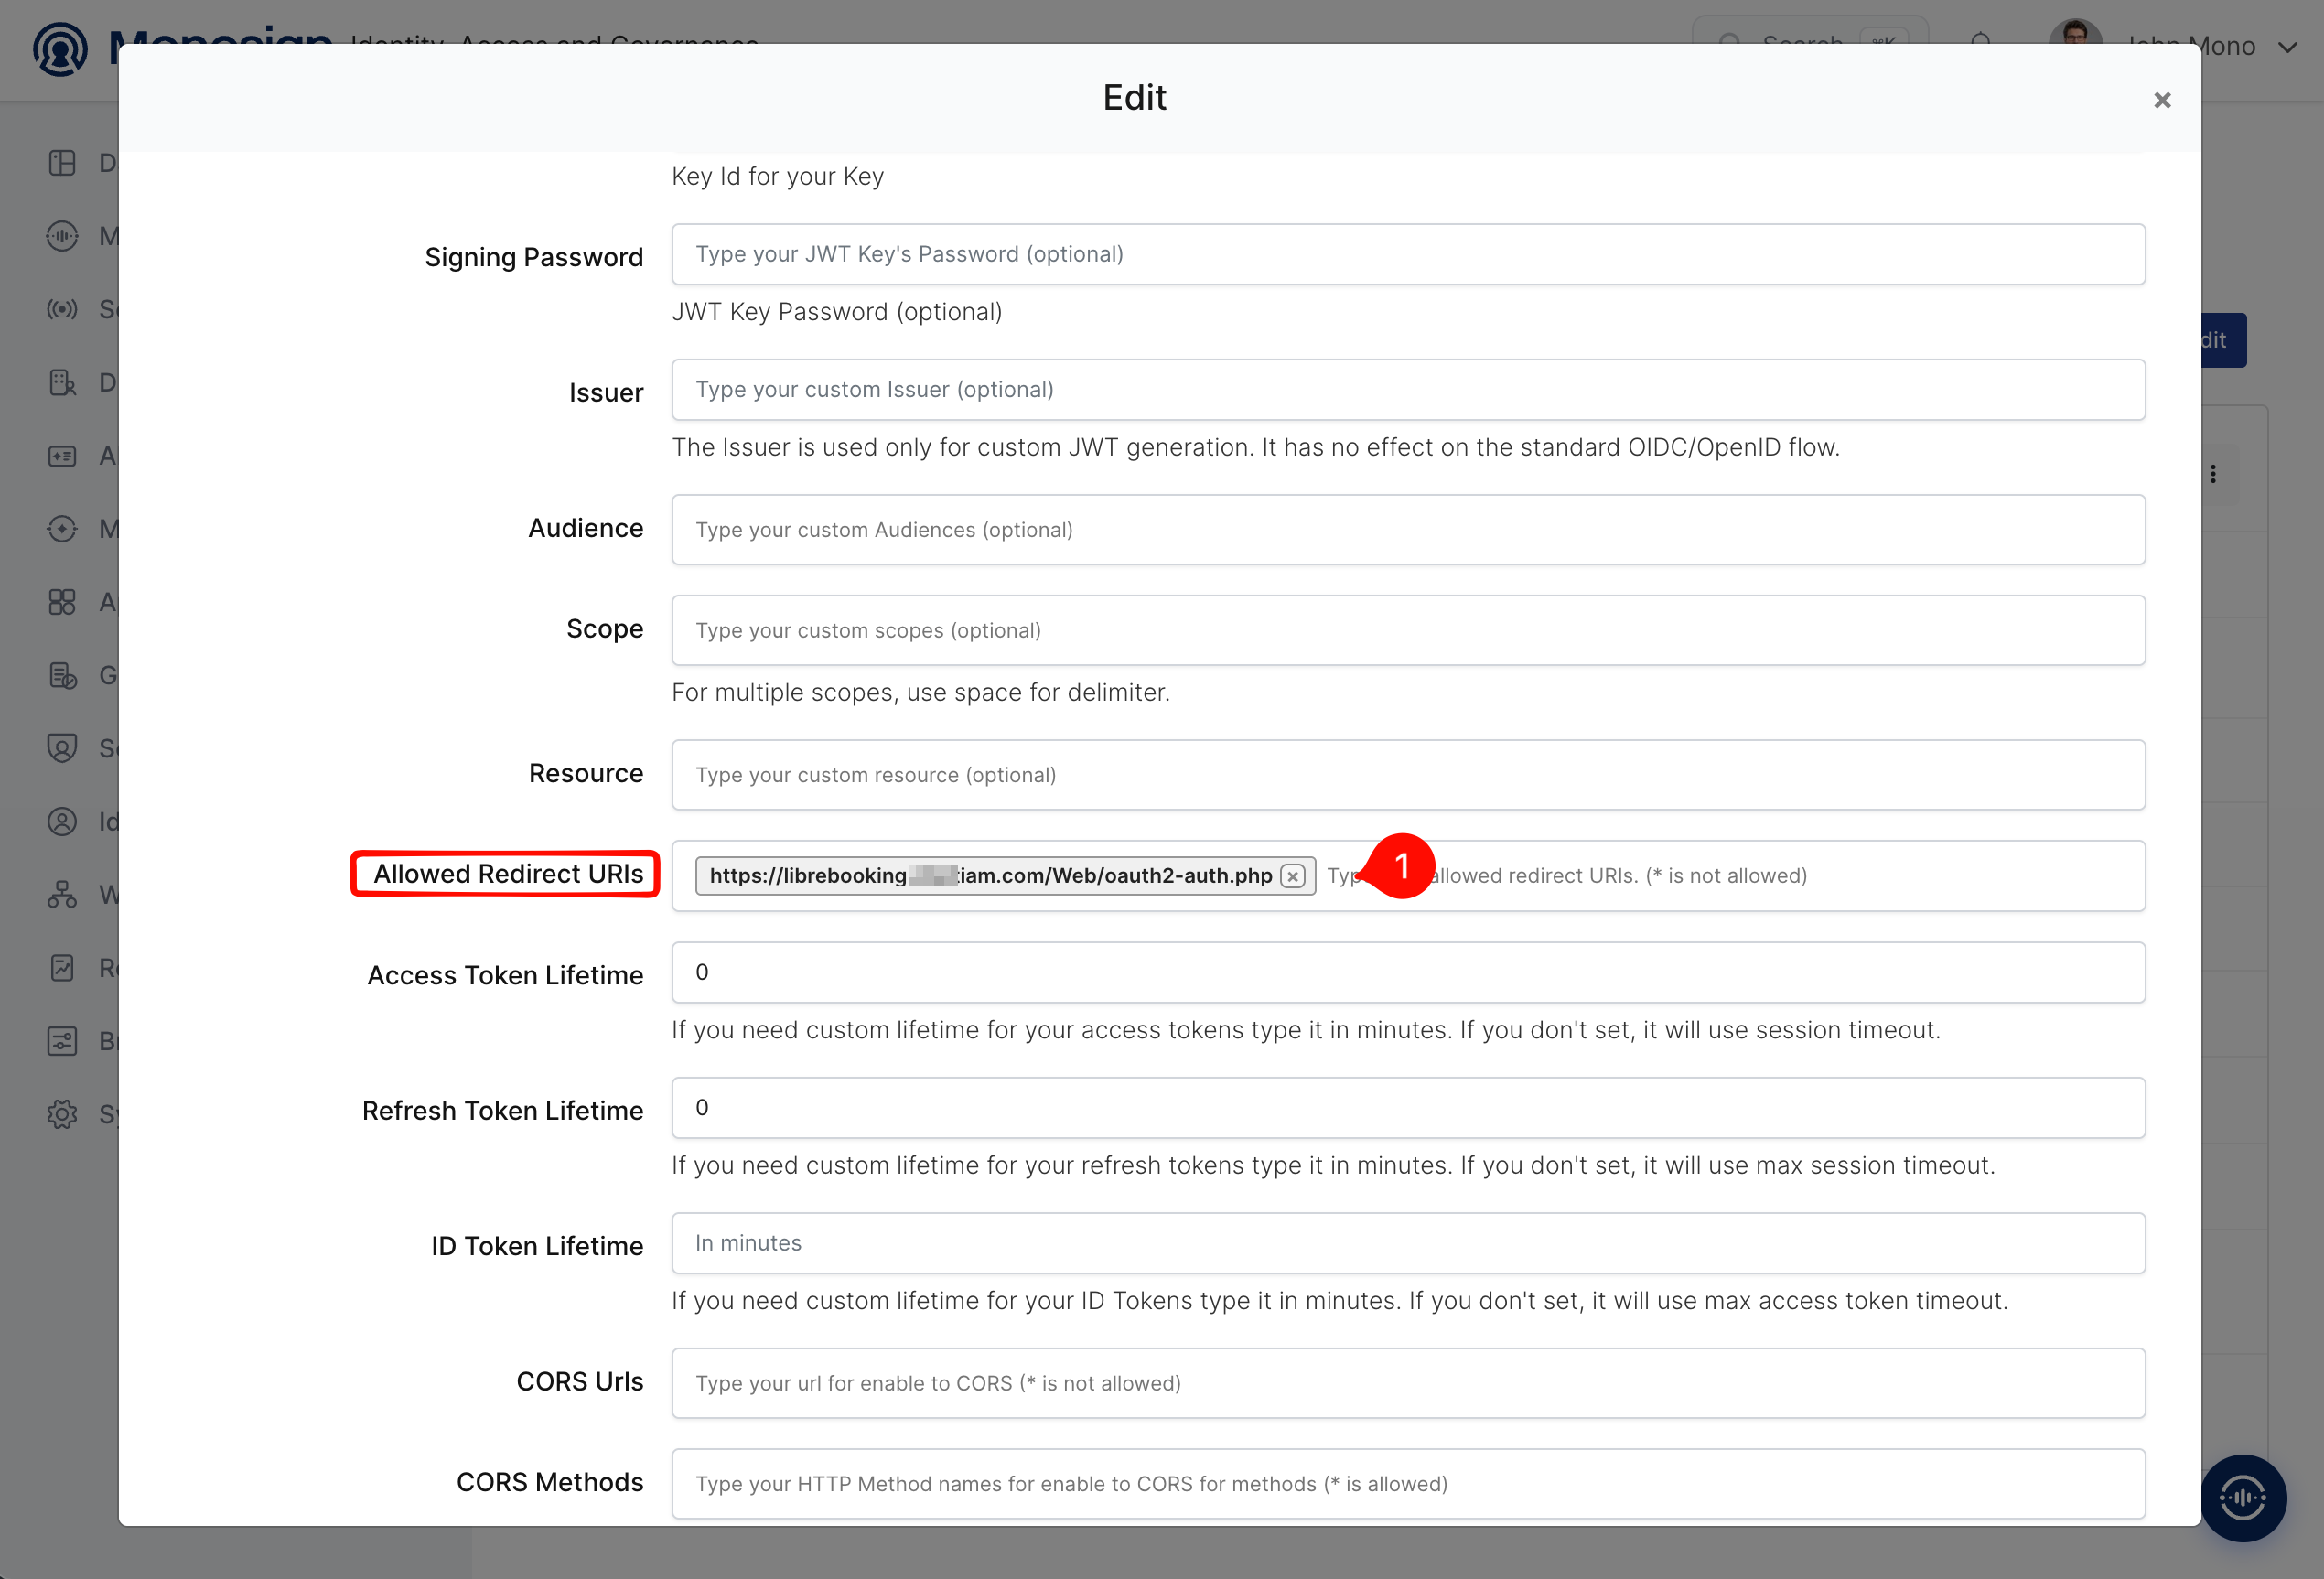
Task: Open the gear settings sidebar icon
Action: point(62,1114)
